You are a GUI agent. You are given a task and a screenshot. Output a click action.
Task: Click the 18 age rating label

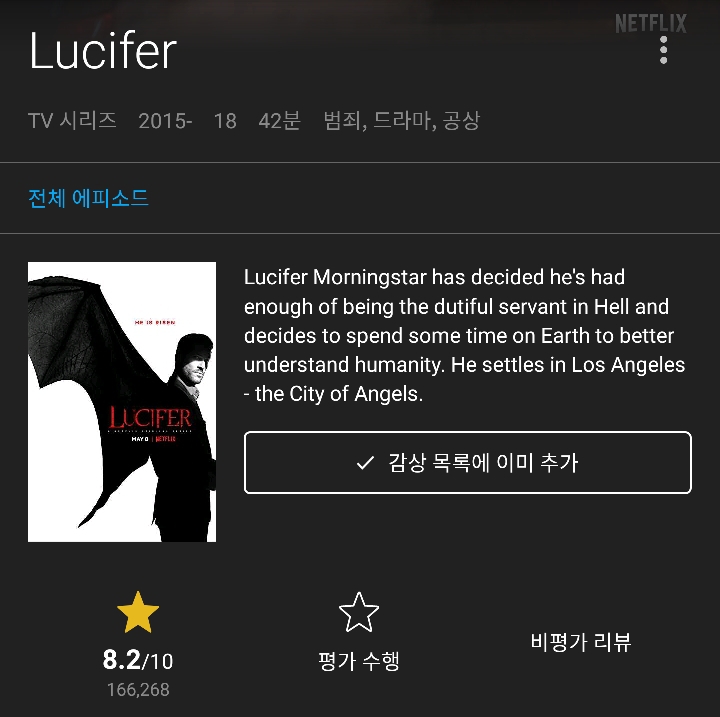(x=225, y=121)
